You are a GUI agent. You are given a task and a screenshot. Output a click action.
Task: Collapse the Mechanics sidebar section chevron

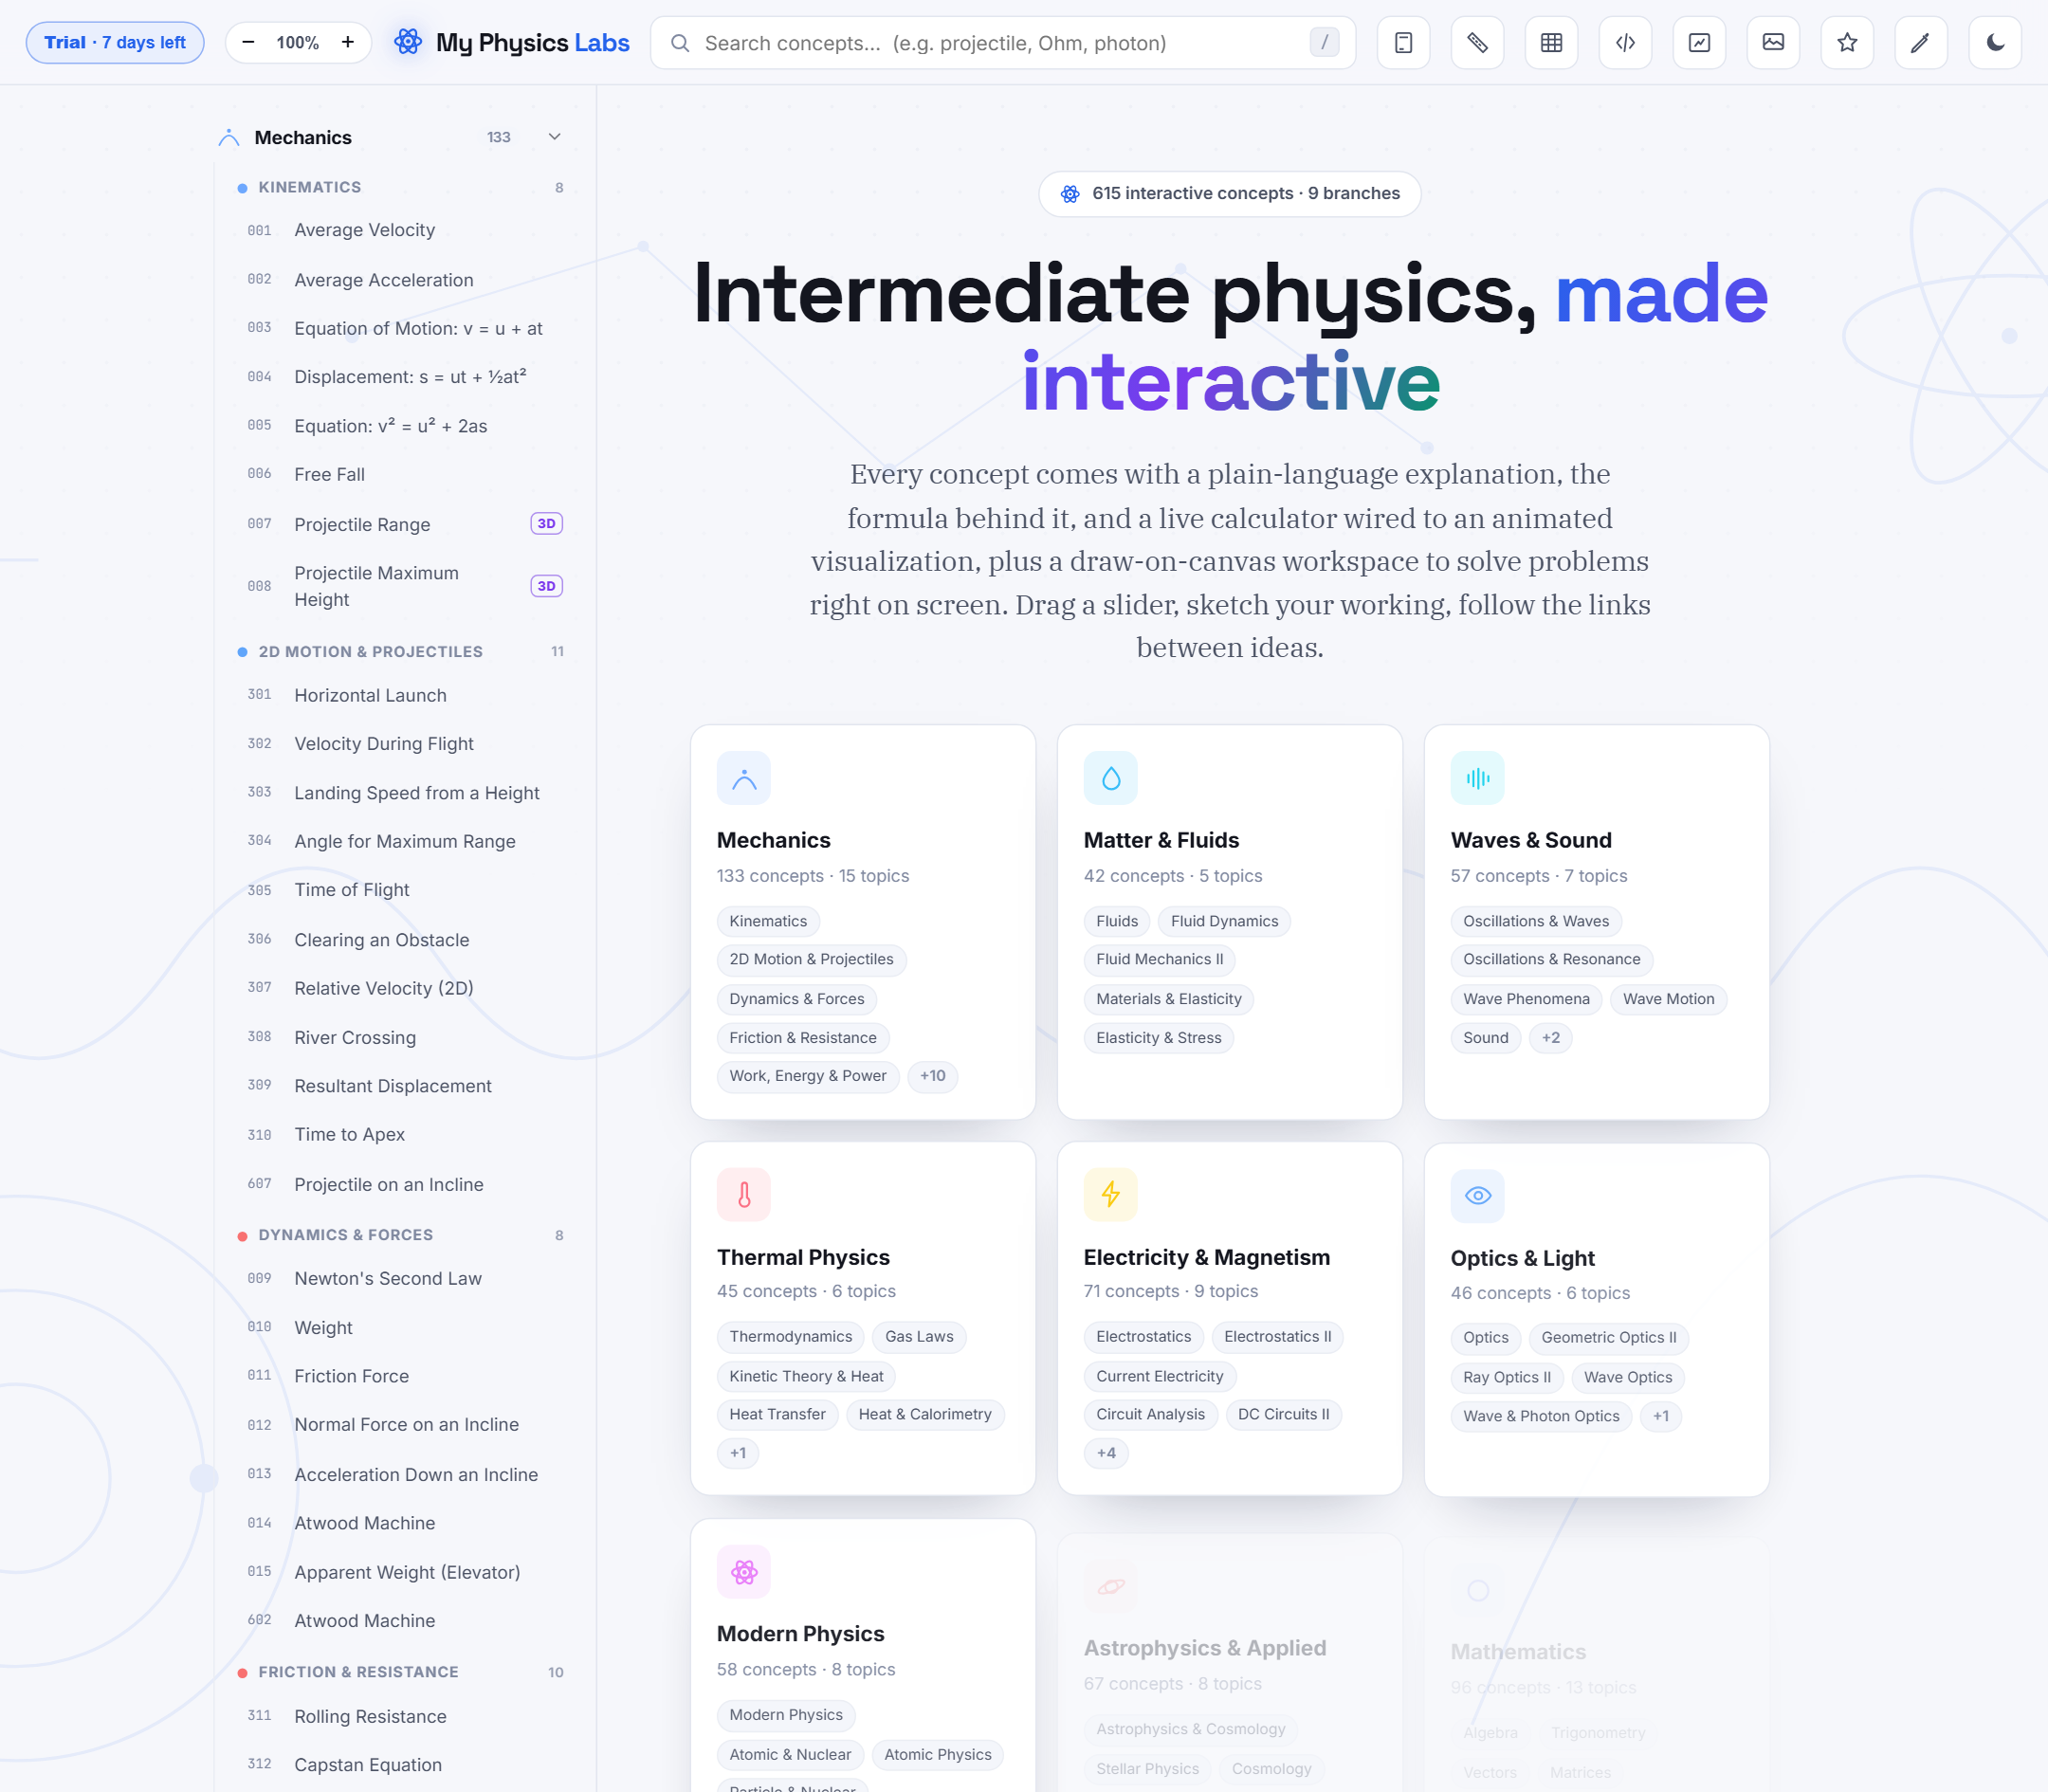(x=555, y=137)
